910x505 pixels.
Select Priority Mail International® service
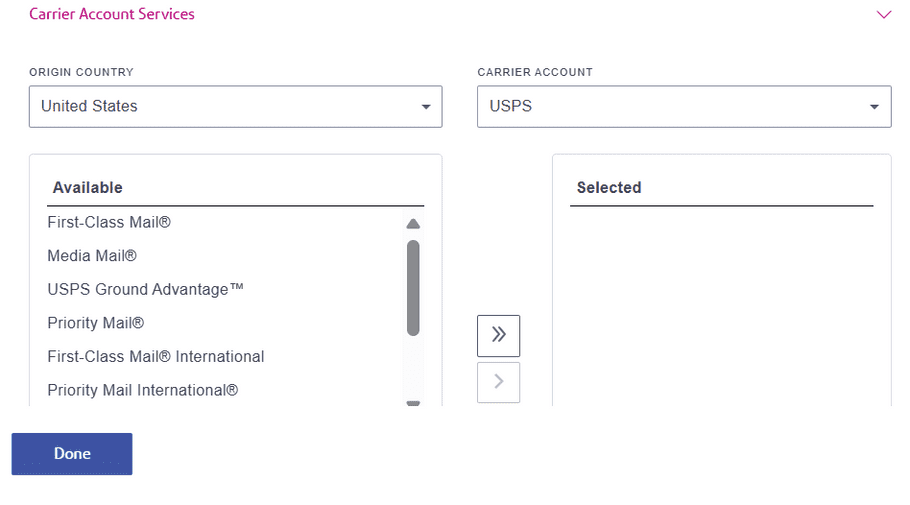(143, 390)
